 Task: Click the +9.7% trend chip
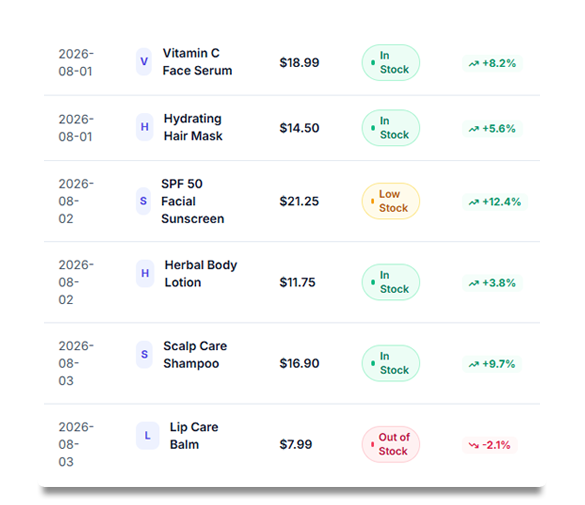pyautogui.click(x=492, y=364)
